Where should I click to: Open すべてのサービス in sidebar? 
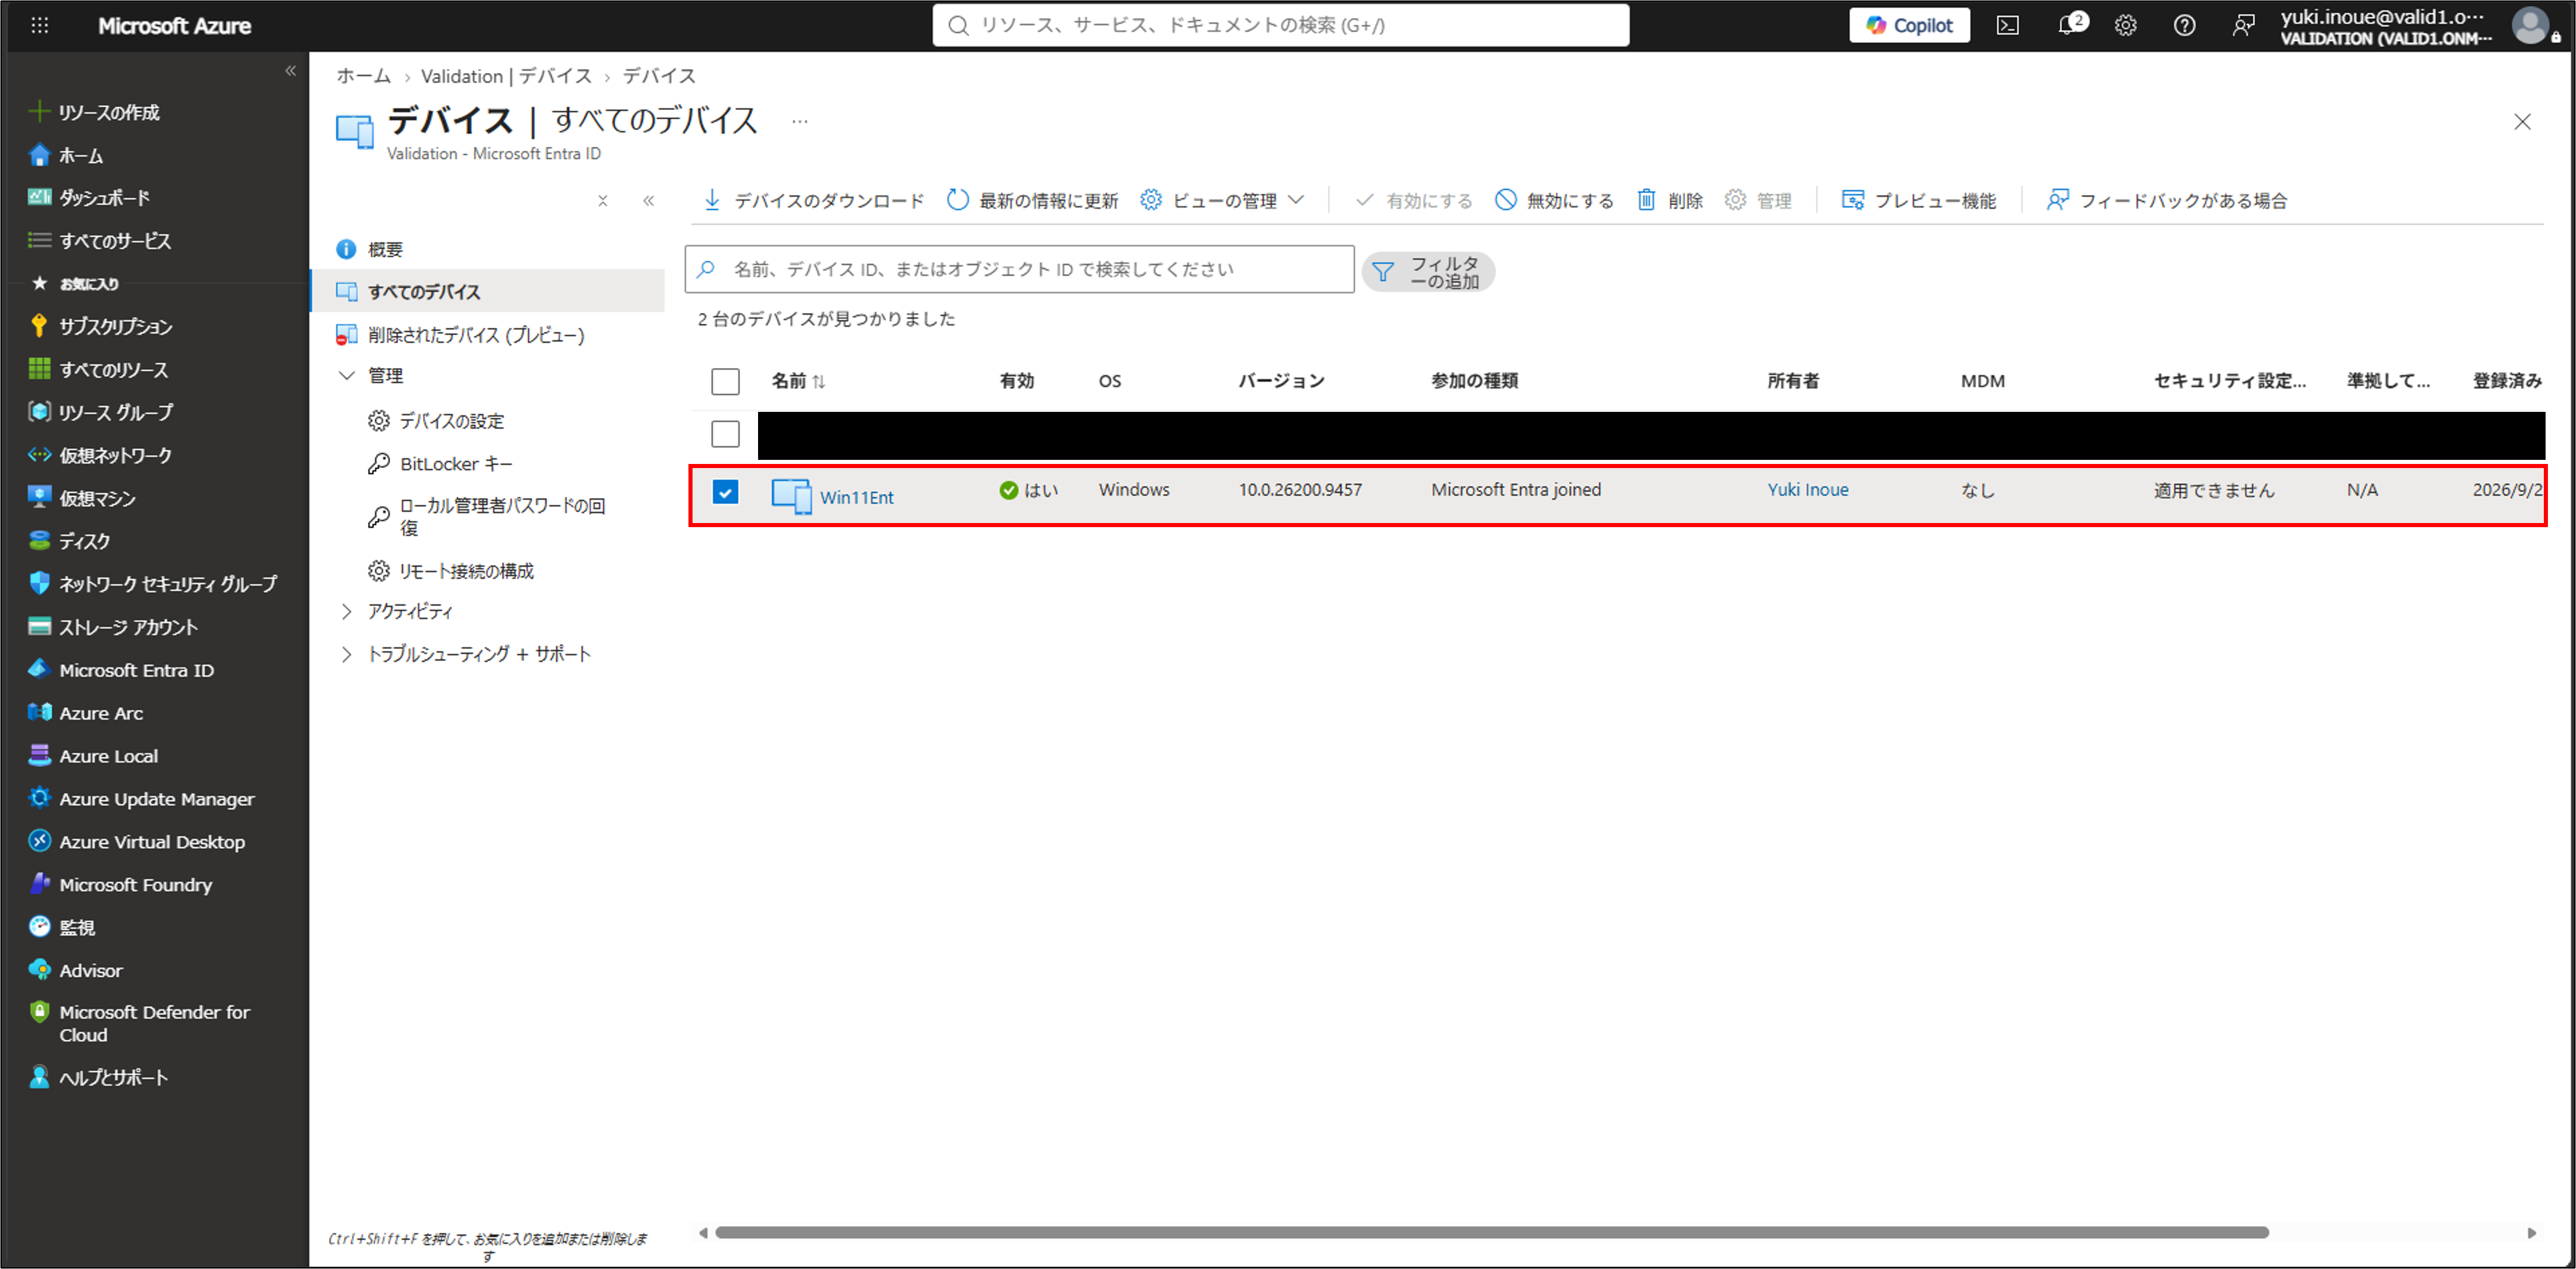(100, 241)
